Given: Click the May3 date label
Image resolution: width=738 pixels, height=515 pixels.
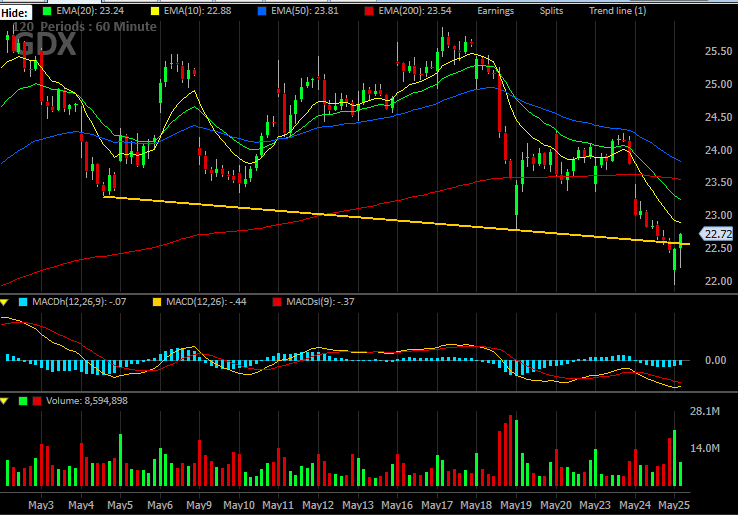Looking at the screenshot, I should click(x=41, y=505).
